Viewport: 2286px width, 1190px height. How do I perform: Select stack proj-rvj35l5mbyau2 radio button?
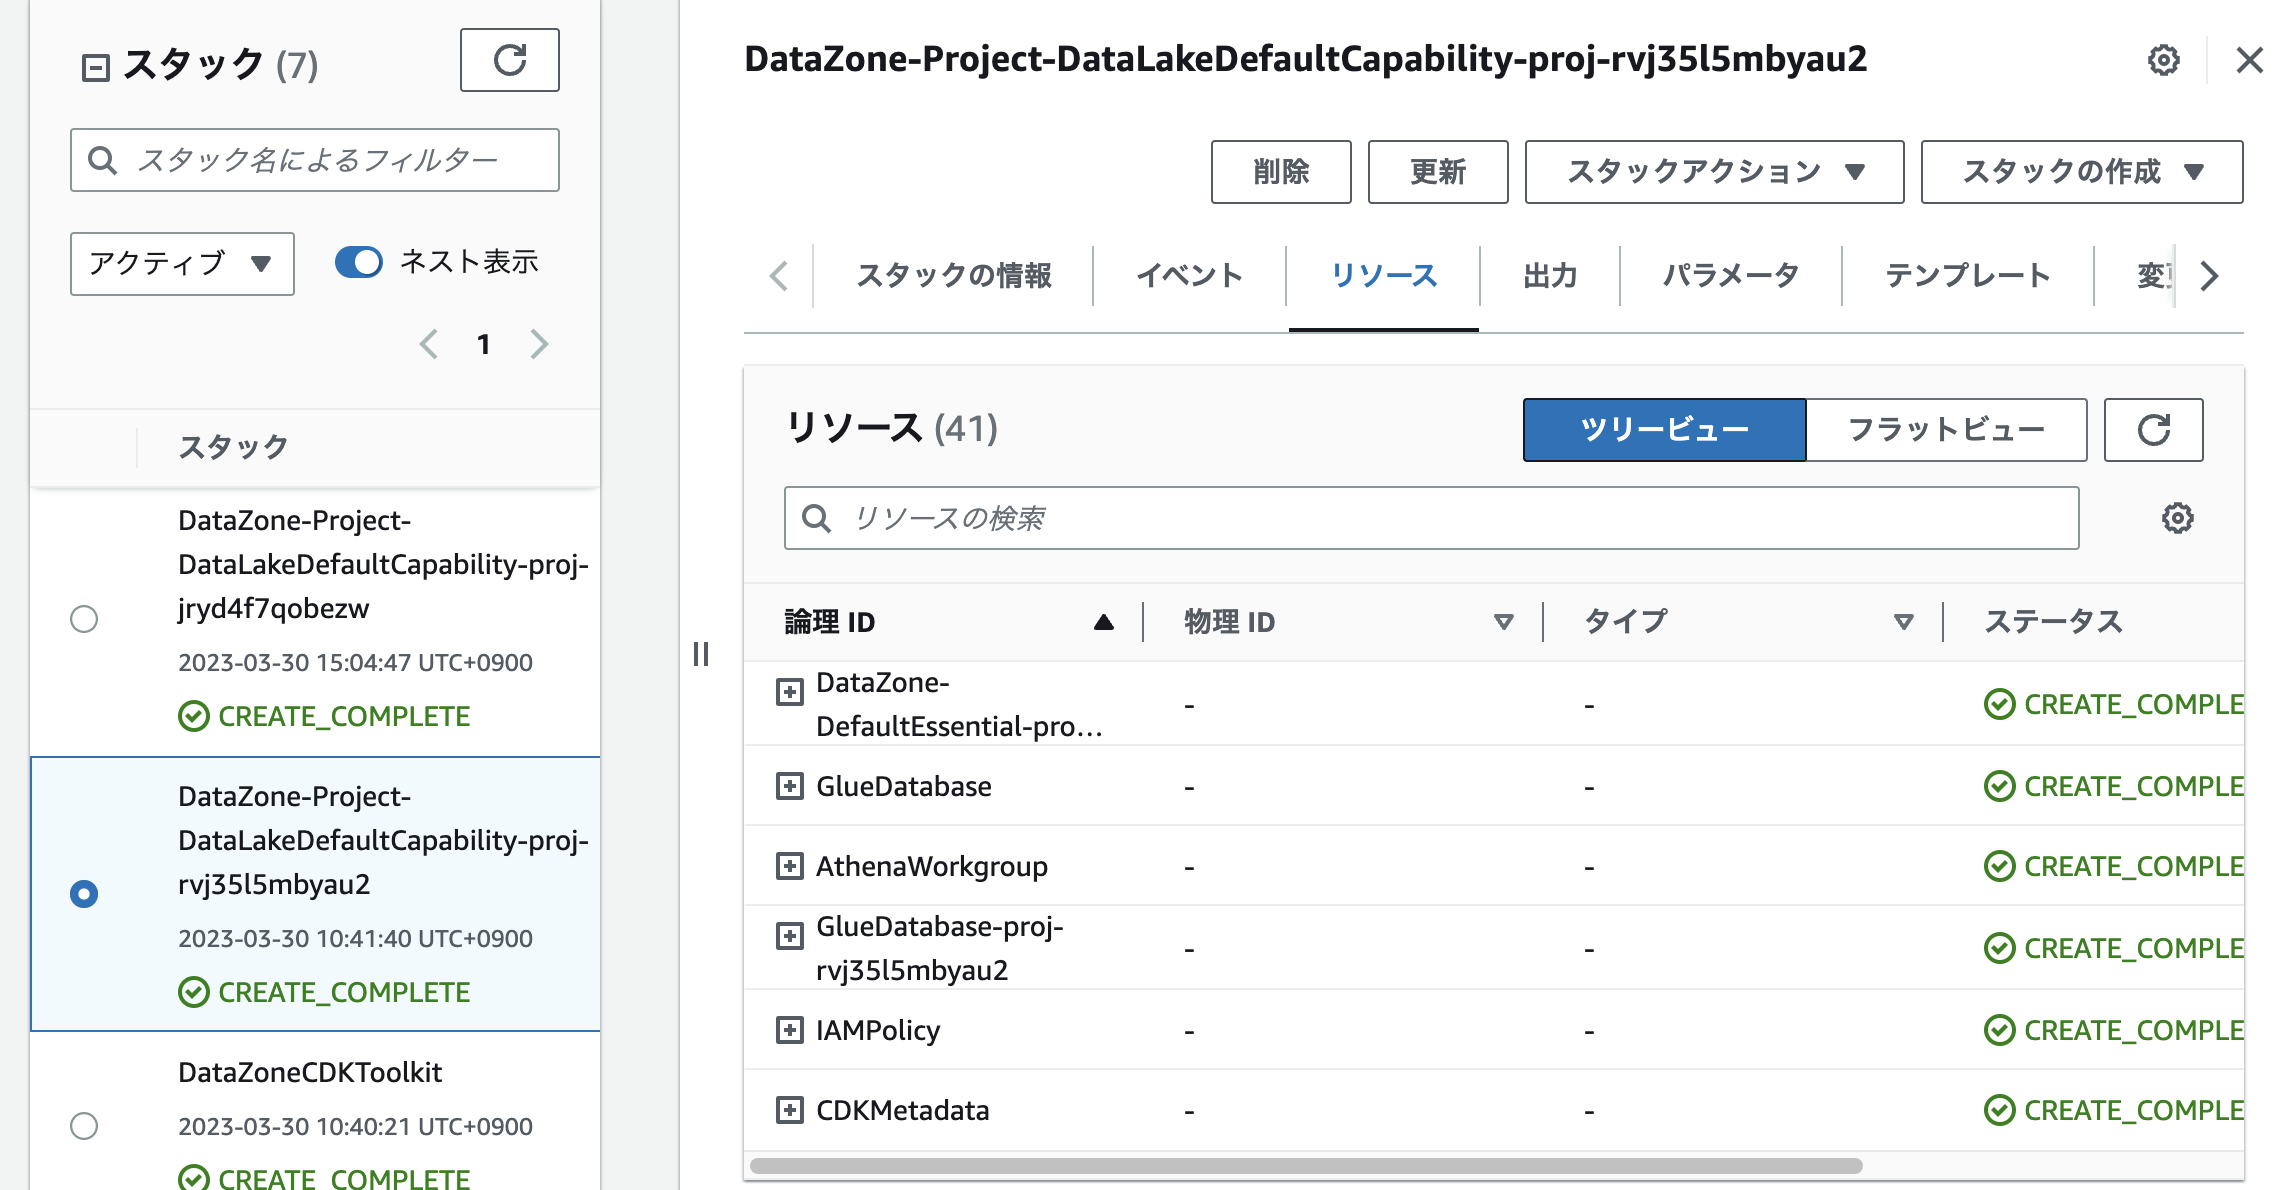(84, 894)
